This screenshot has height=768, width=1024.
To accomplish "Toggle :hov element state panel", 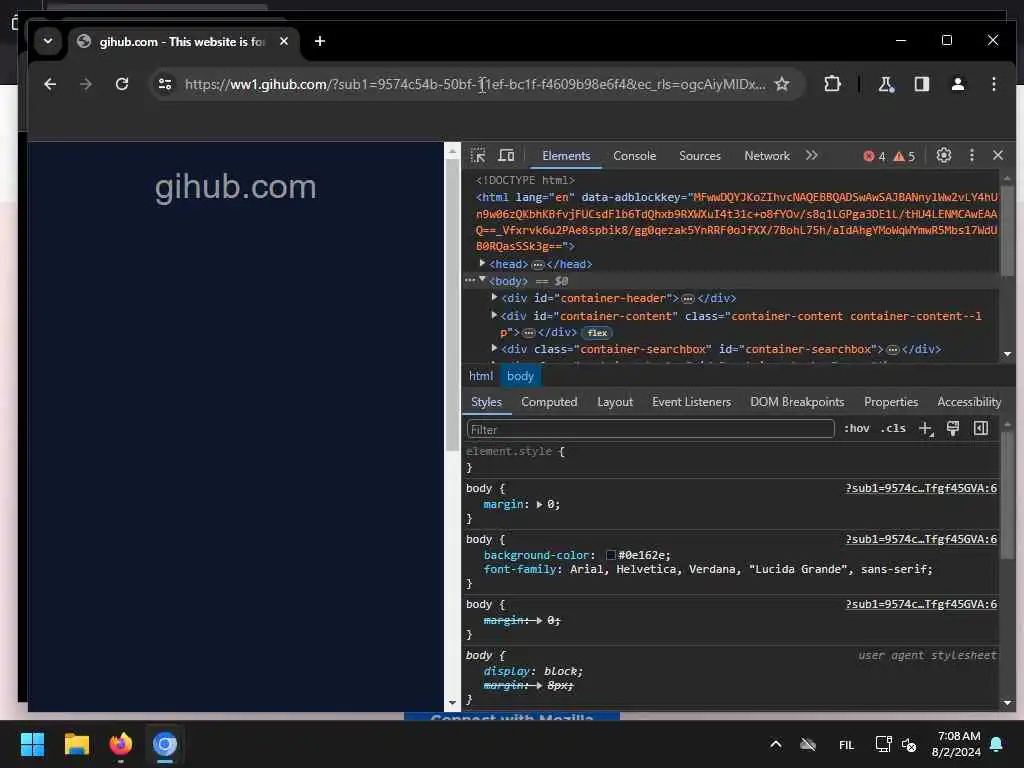I will click(856, 428).
